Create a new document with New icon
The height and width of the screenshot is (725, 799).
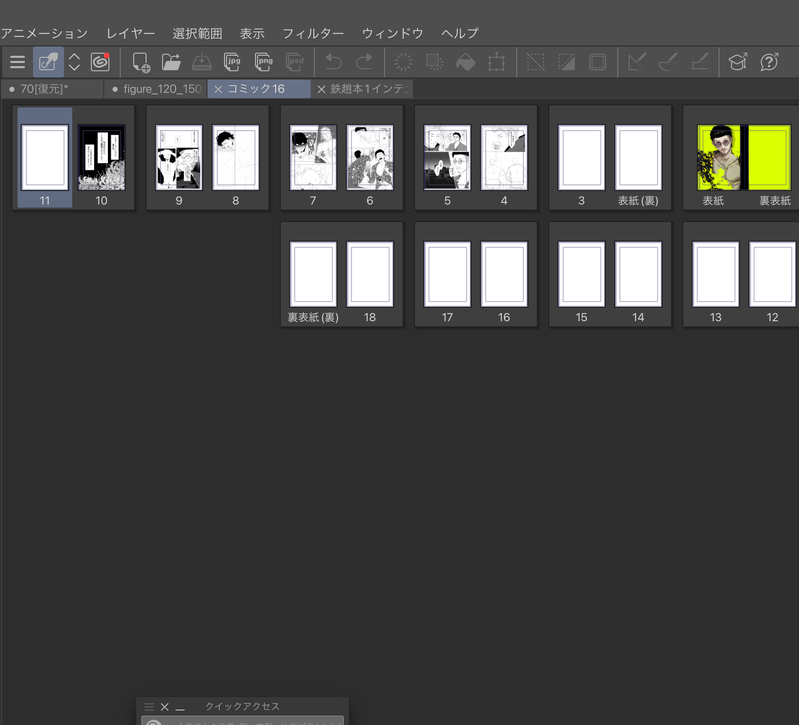pyautogui.click(x=141, y=62)
